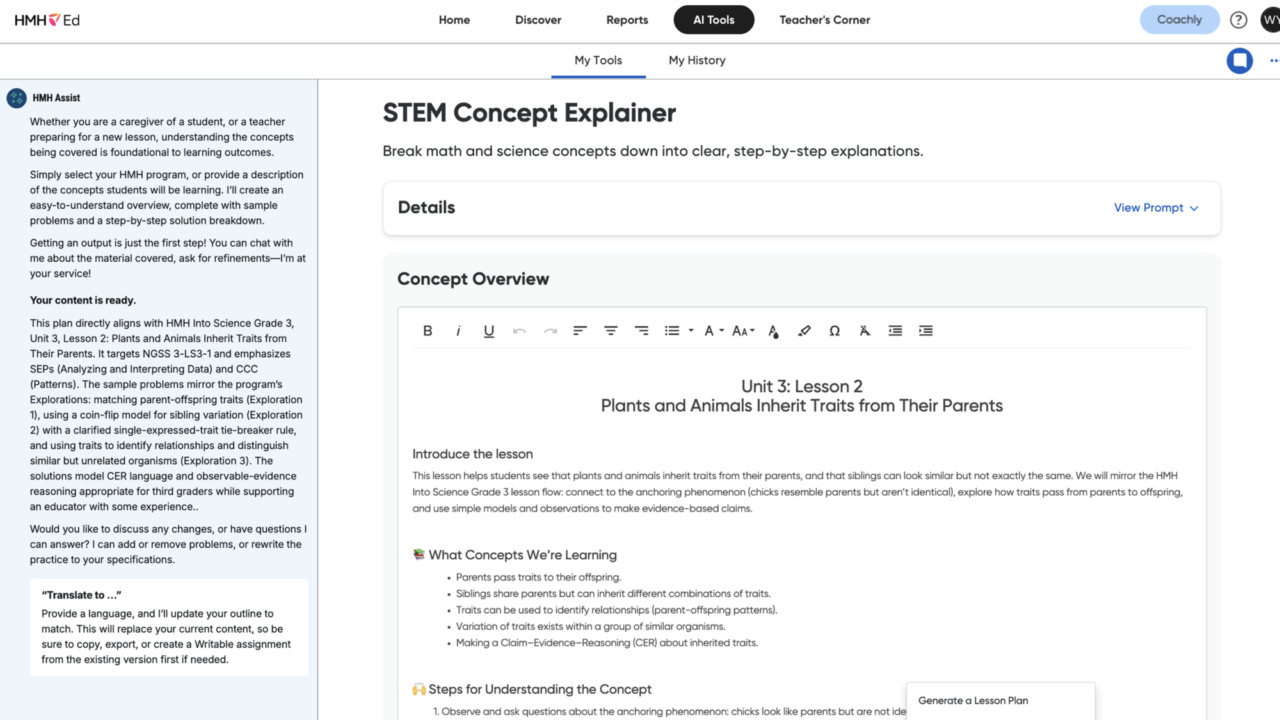The height and width of the screenshot is (720, 1280).
Task: Undo the last edit
Action: 519,330
